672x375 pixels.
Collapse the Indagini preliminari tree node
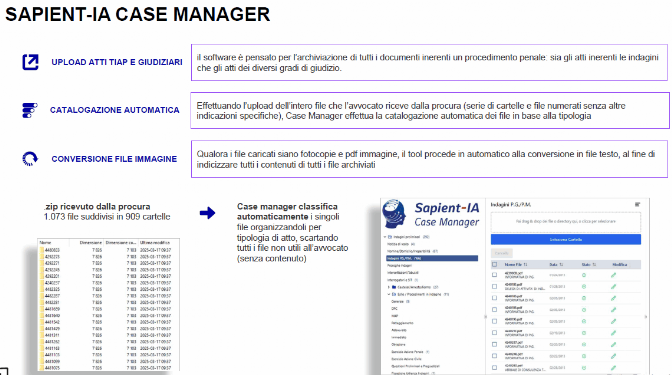[385, 237]
